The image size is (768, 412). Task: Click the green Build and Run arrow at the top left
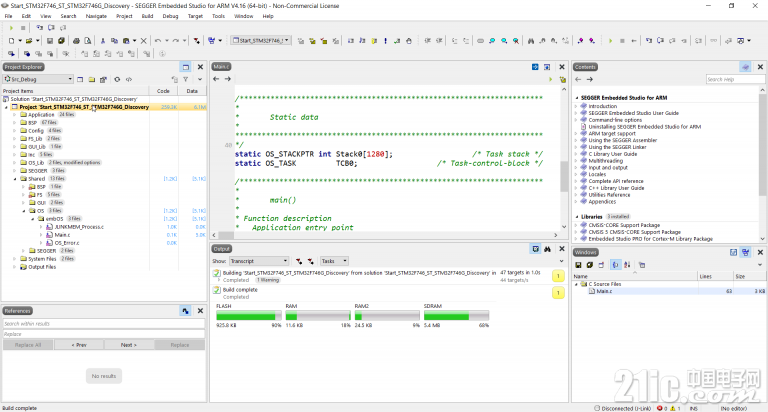coord(11,28)
